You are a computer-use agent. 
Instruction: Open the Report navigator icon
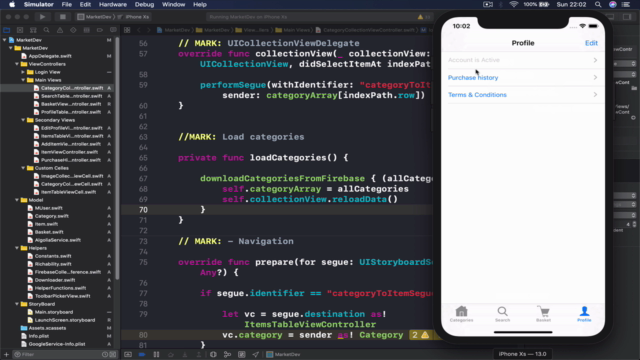(x=113, y=30)
